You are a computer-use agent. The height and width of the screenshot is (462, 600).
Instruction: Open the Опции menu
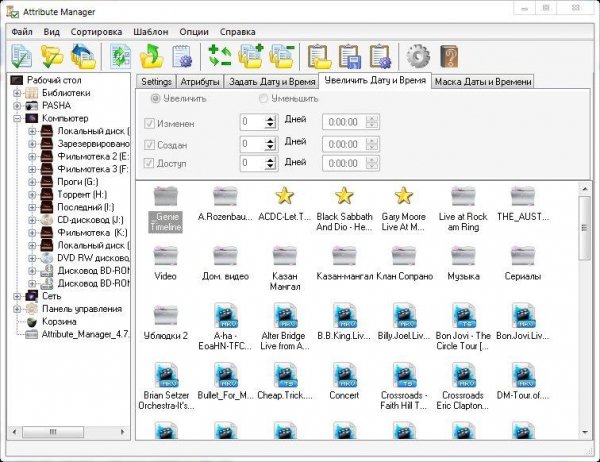[x=194, y=32]
